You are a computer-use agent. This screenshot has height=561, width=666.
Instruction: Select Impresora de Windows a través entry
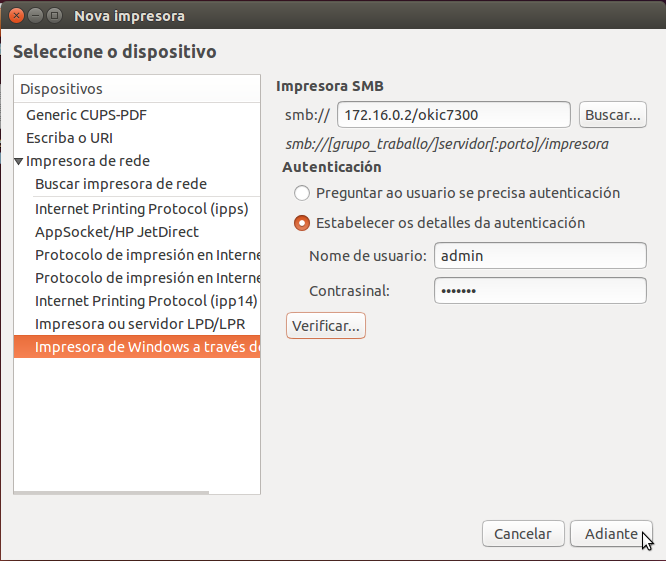[137, 347]
